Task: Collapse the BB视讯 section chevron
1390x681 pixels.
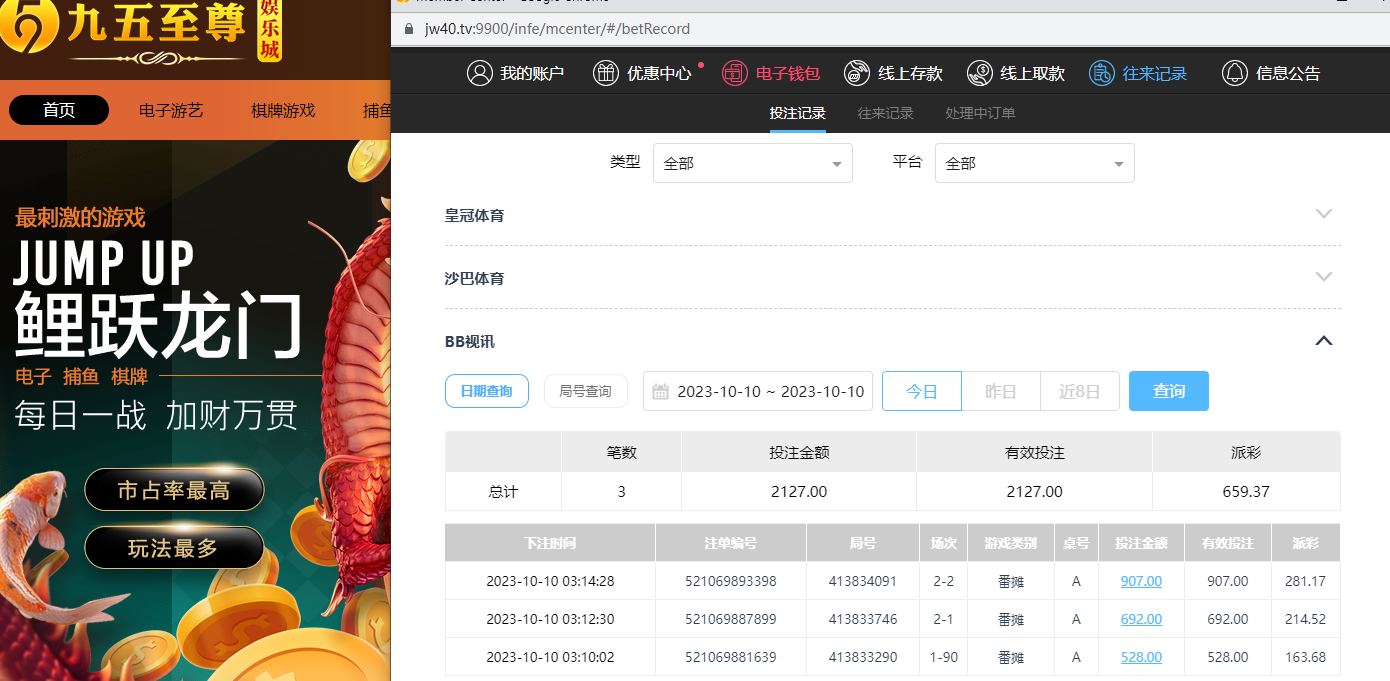Action: (1324, 341)
